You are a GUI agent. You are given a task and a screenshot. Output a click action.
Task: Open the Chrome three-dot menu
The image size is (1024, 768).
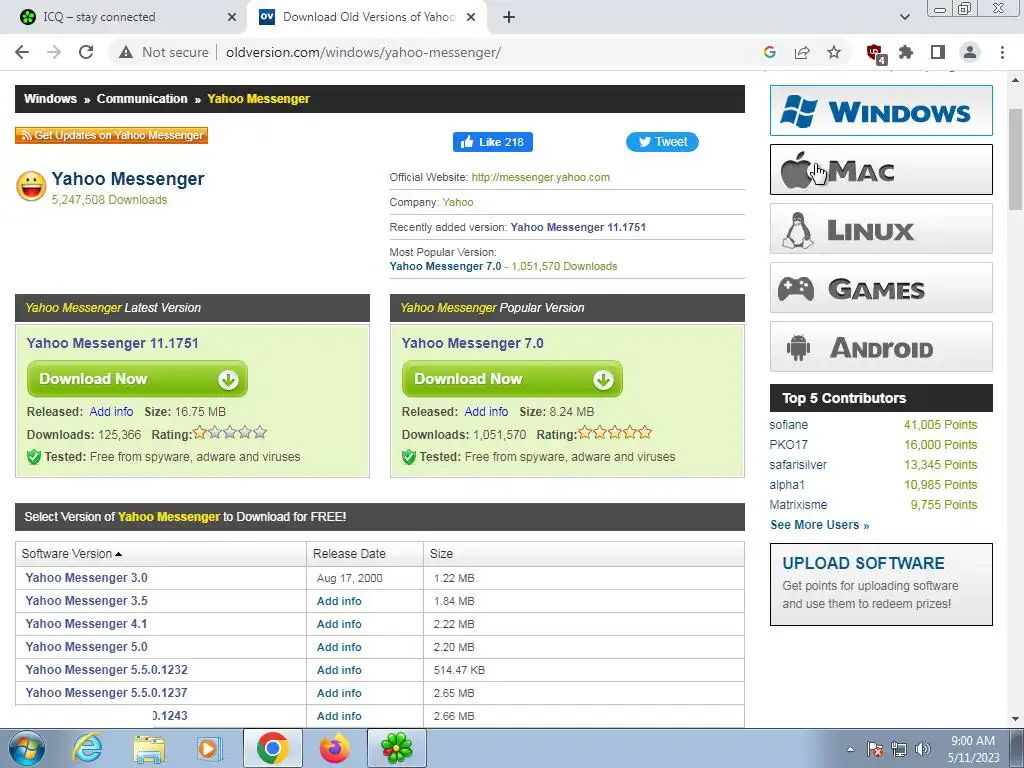coord(1002,52)
